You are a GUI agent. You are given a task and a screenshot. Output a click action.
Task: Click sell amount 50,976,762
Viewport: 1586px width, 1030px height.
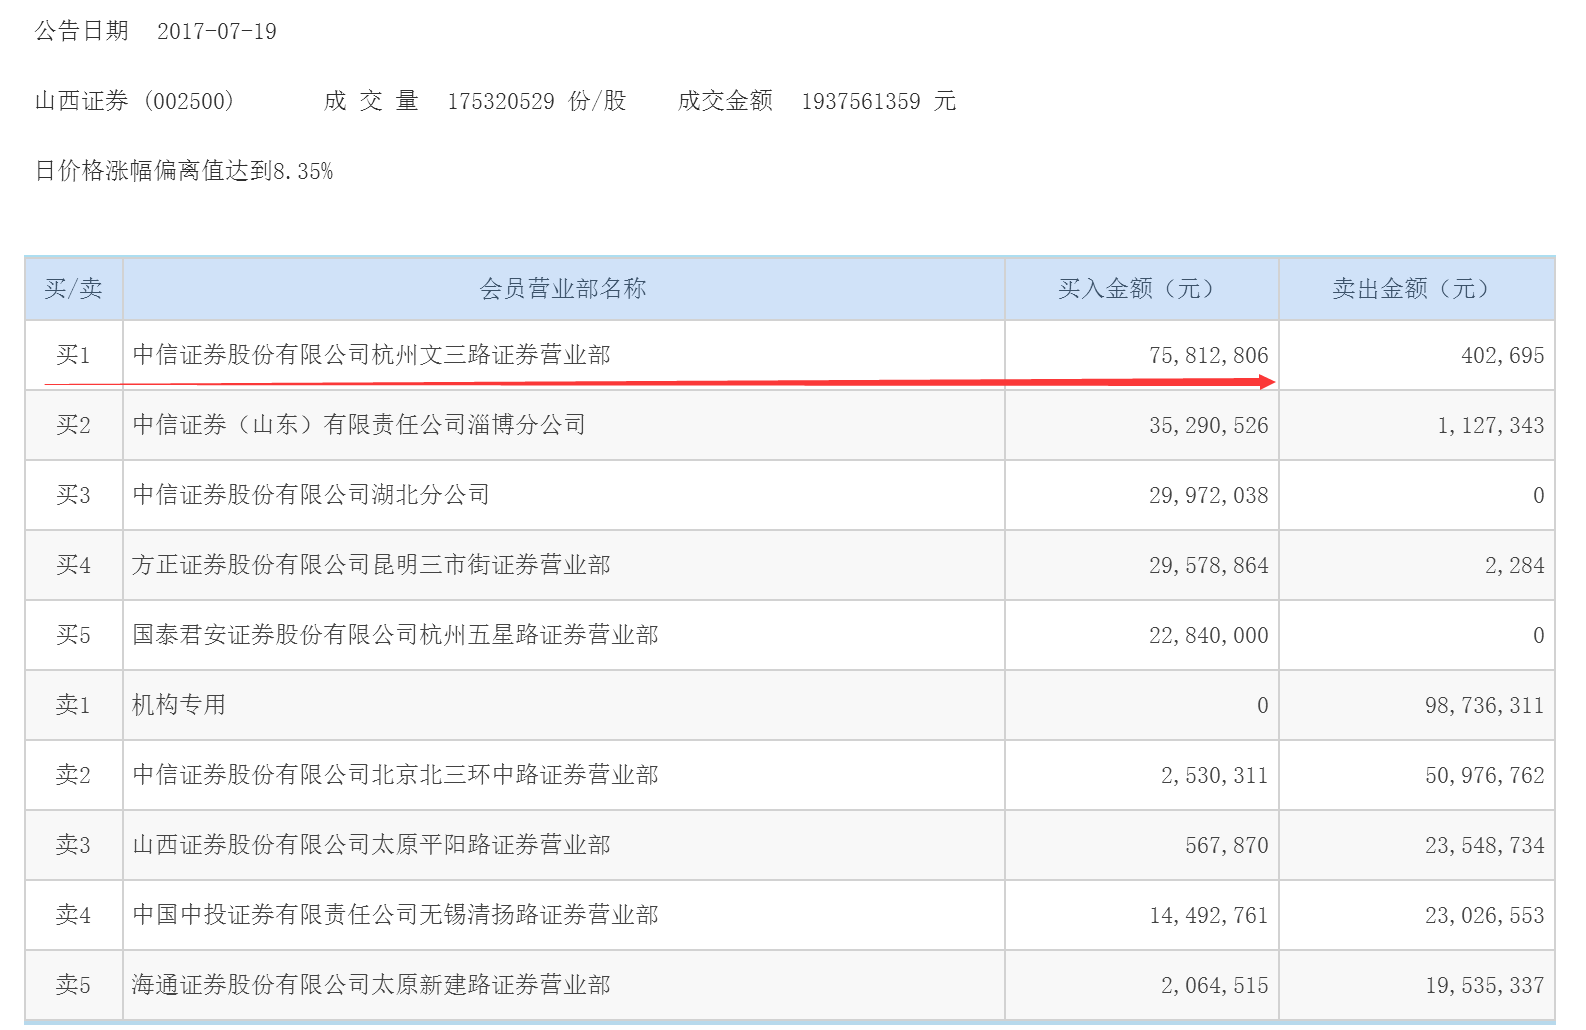coord(1484,775)
